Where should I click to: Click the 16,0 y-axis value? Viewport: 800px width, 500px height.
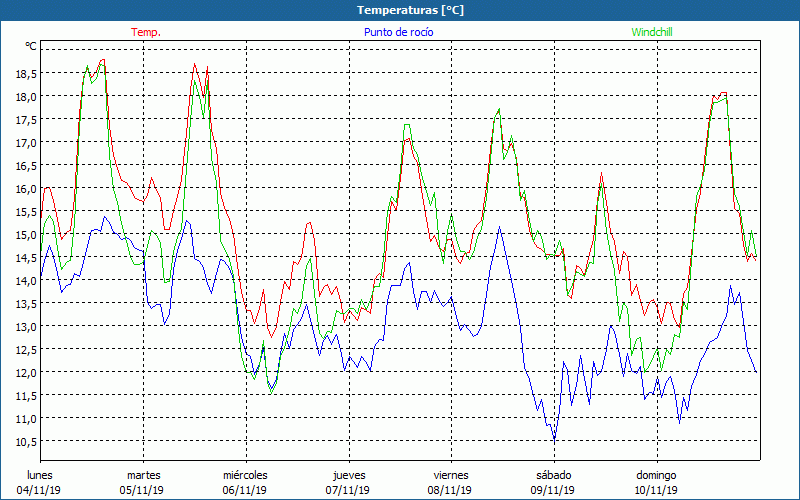pyautogui.click(x=26, y=189)
